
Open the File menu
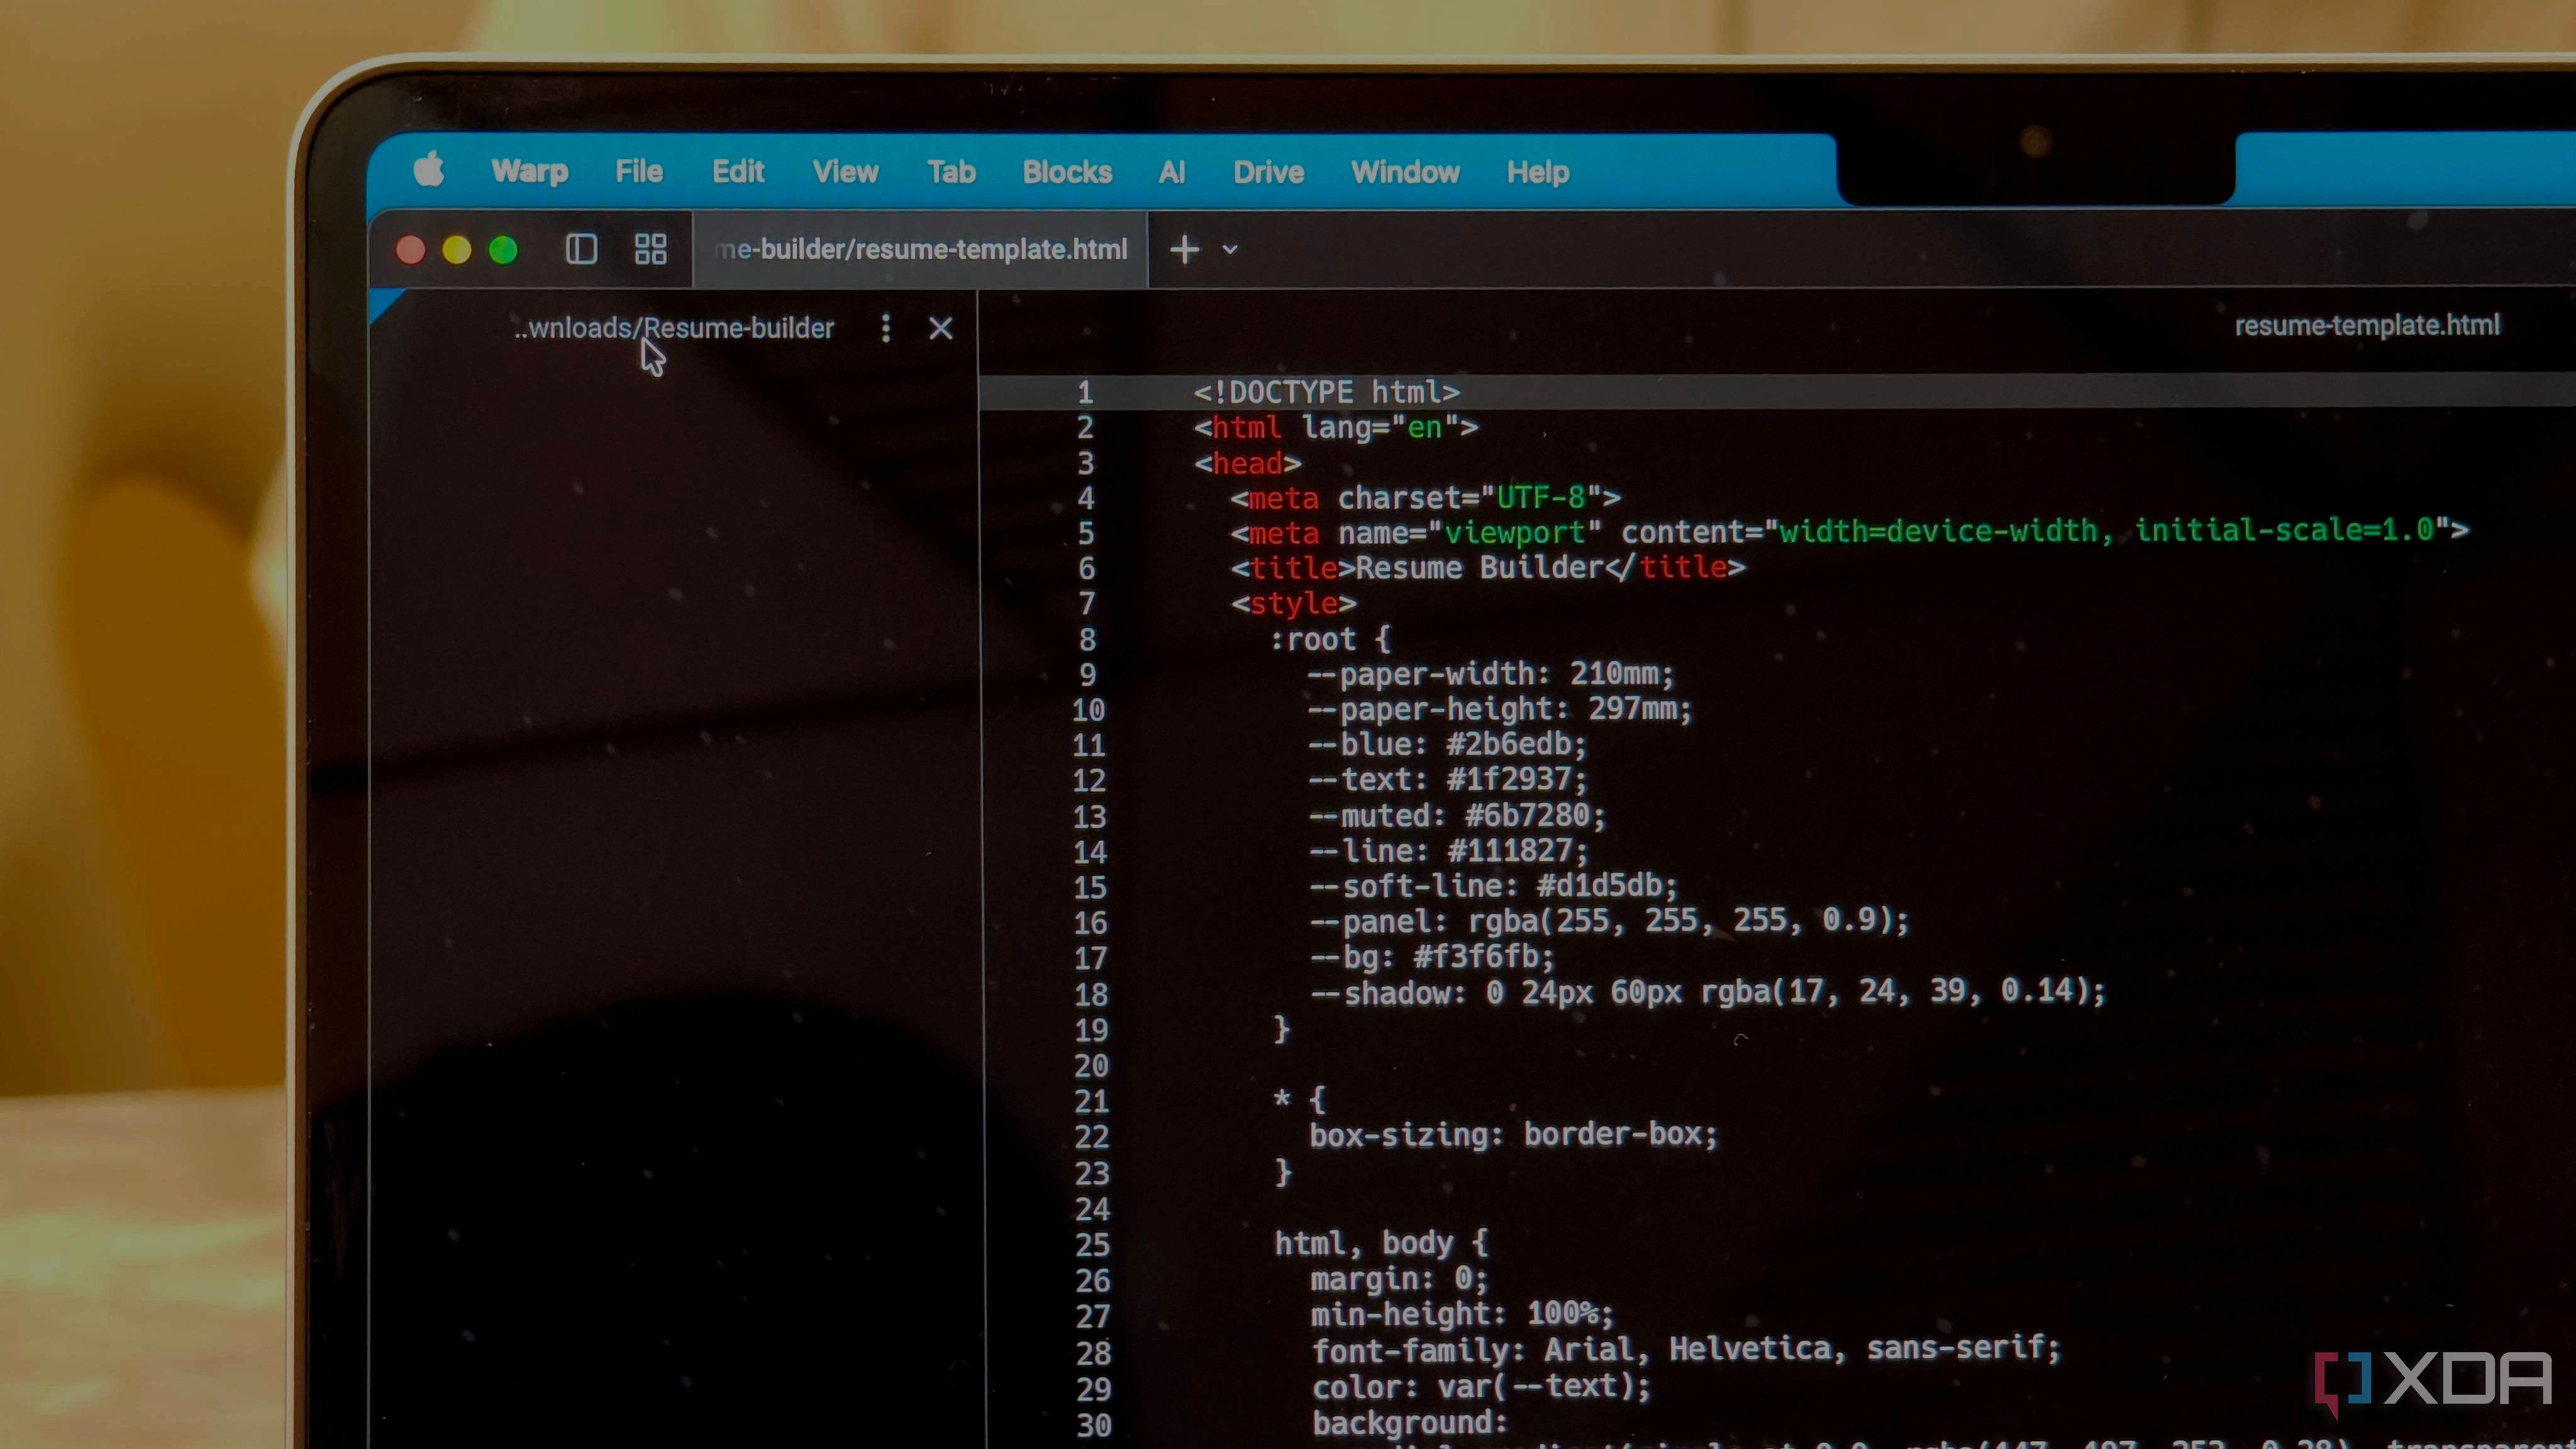click(x=639, y=171)
